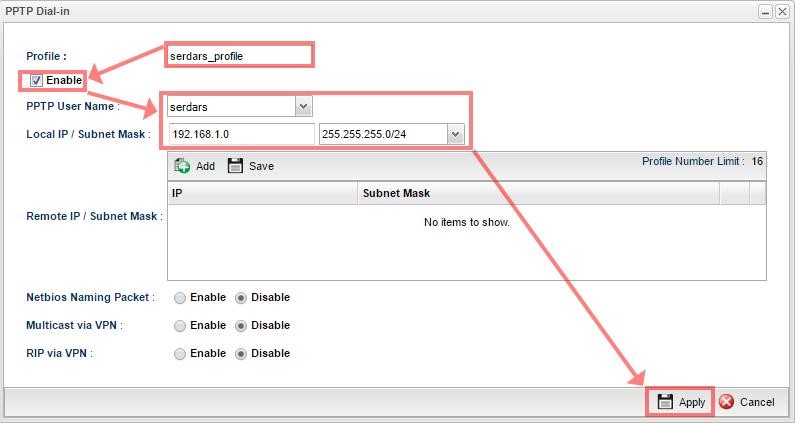The image size is (795, 423).
Task: Select Disable for RIP via VPN
Action: click(x=241, y=354)
